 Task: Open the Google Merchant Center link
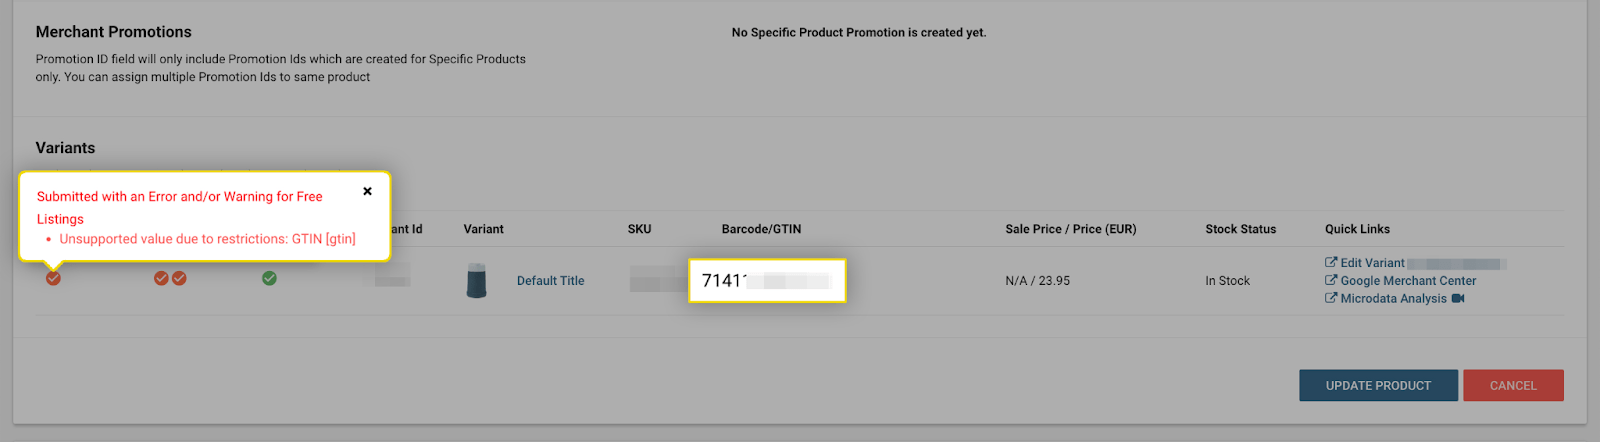[1408, 281]
